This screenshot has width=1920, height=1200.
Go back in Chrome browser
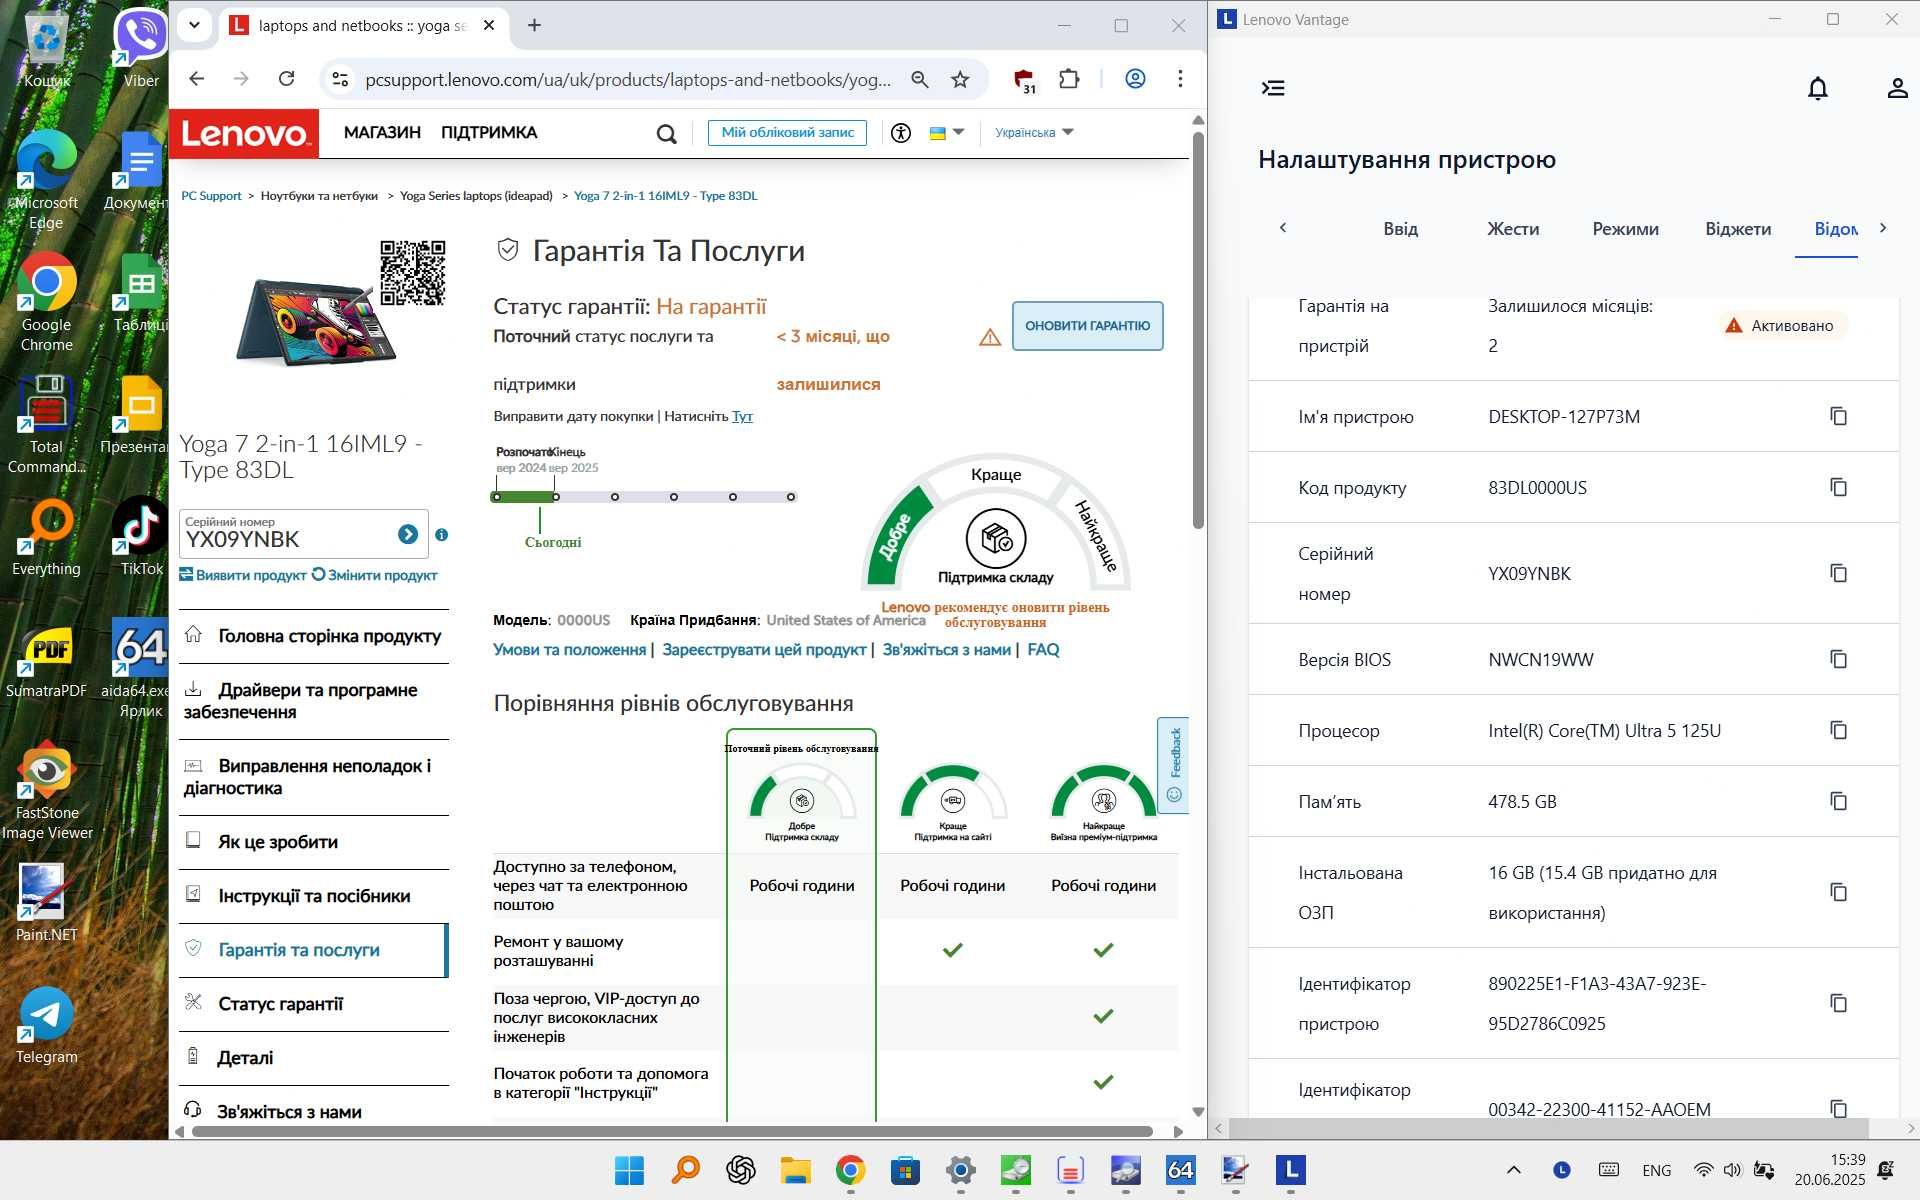(197, 79)
